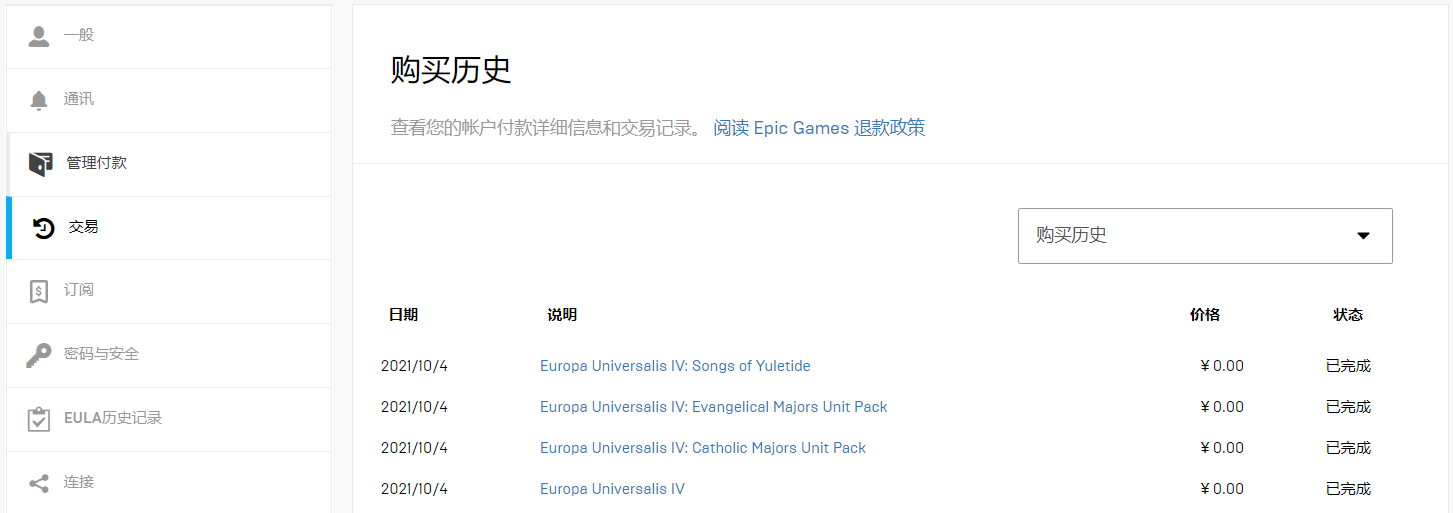Click the price in the base Europa Universalis IV row
Screen dimensions: 1453x513
pyautogui.click(x=1222, y=489)
